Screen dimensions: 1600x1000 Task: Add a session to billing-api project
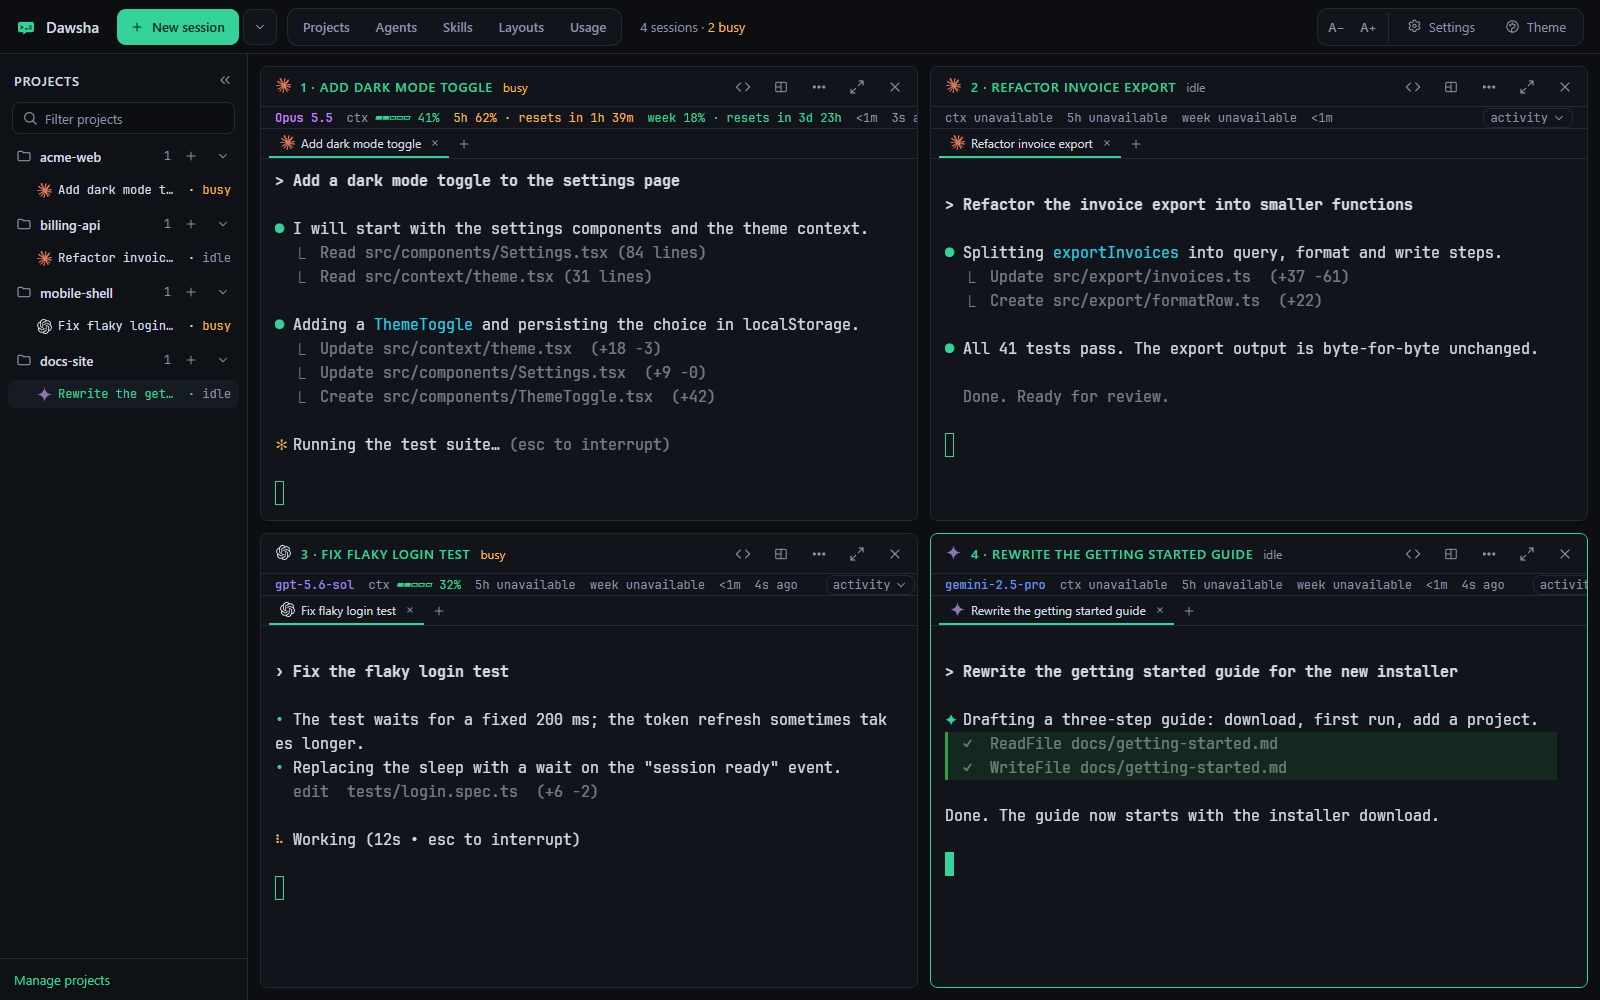[x=191, y=224]
